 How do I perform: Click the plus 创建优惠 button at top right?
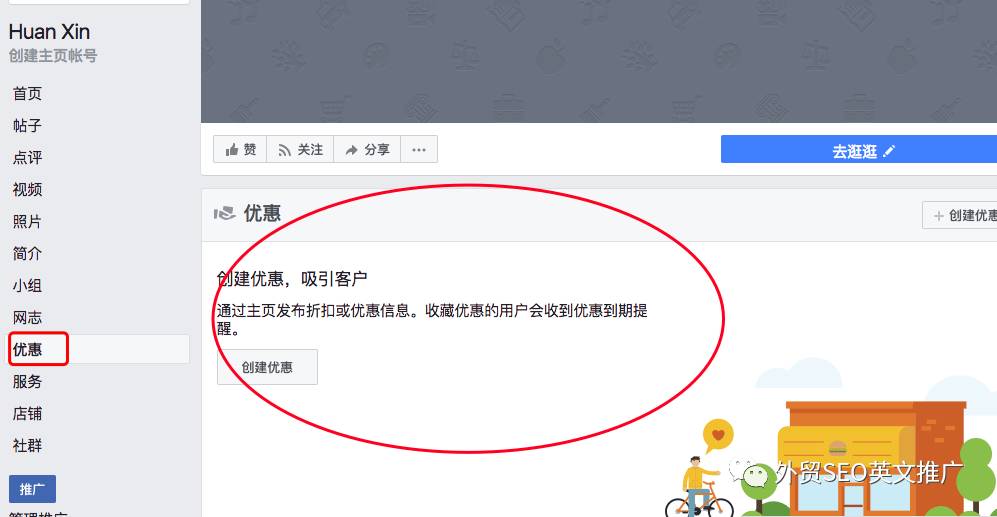960,216
